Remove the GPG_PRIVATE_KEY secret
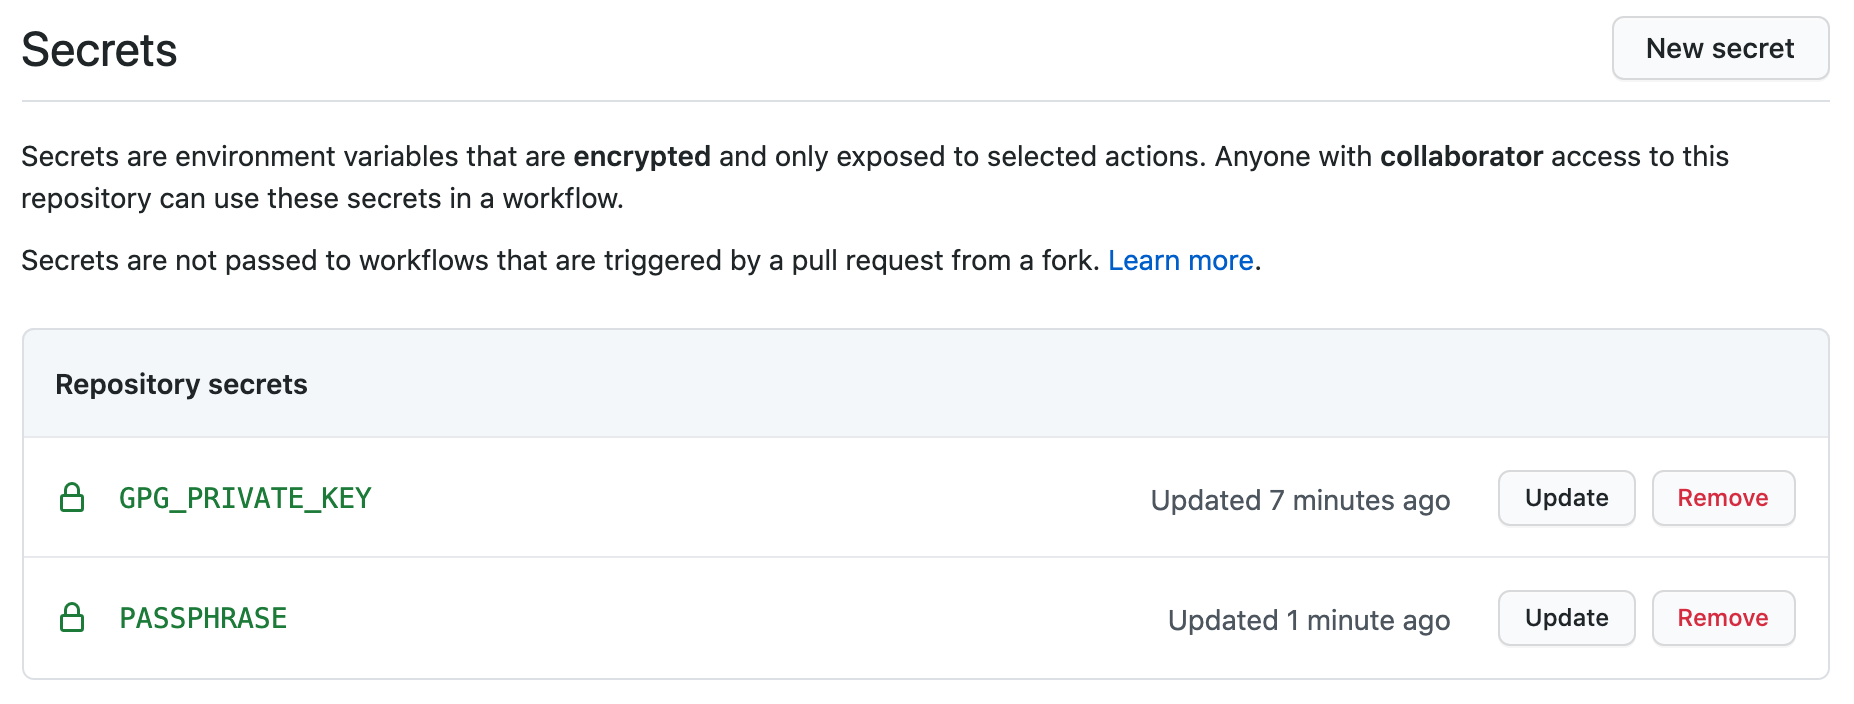Image resolution: width=1854 pixels, height=704 pixels. click(x=1723, y=498)
